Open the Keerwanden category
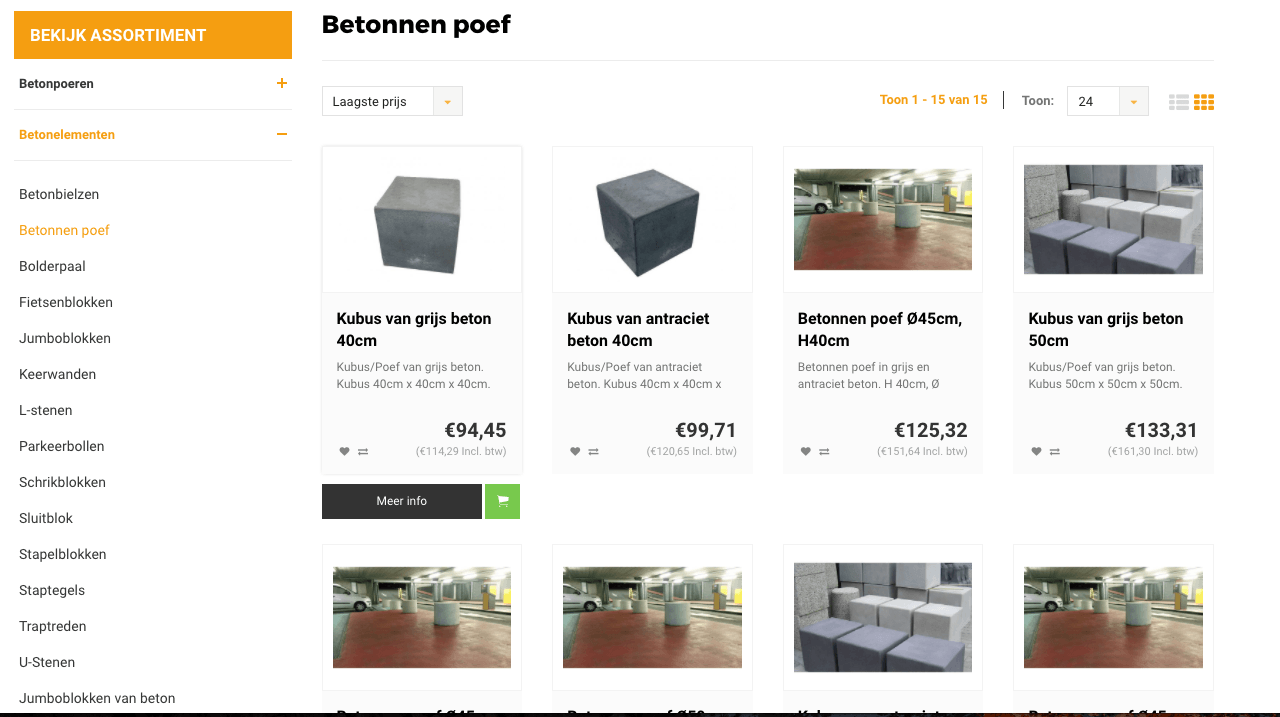 tap(58, 374)
